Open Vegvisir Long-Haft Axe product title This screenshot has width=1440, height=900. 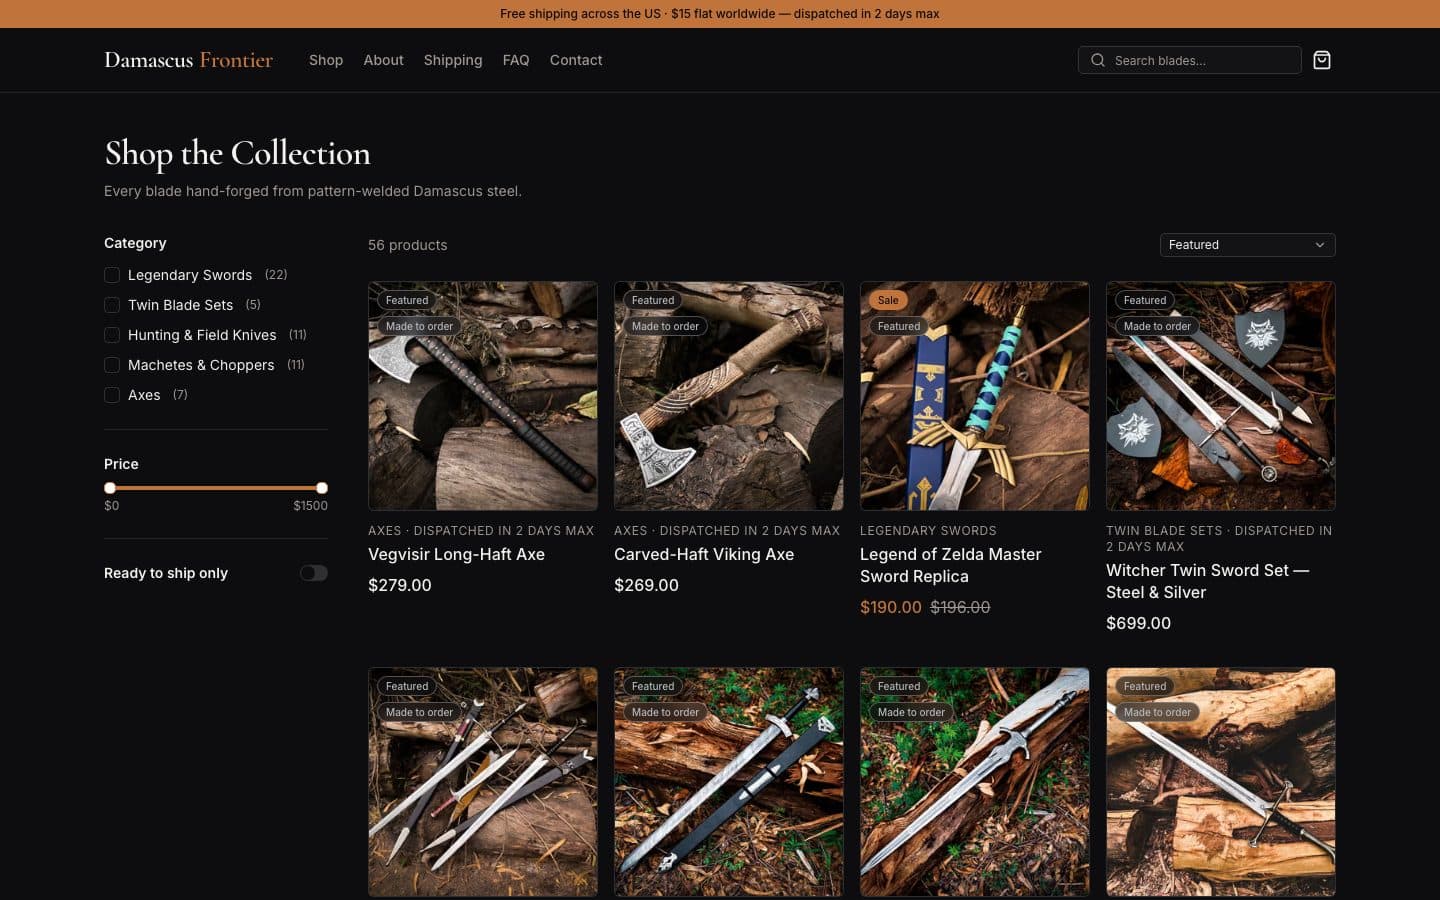click(x=456, y=554)
